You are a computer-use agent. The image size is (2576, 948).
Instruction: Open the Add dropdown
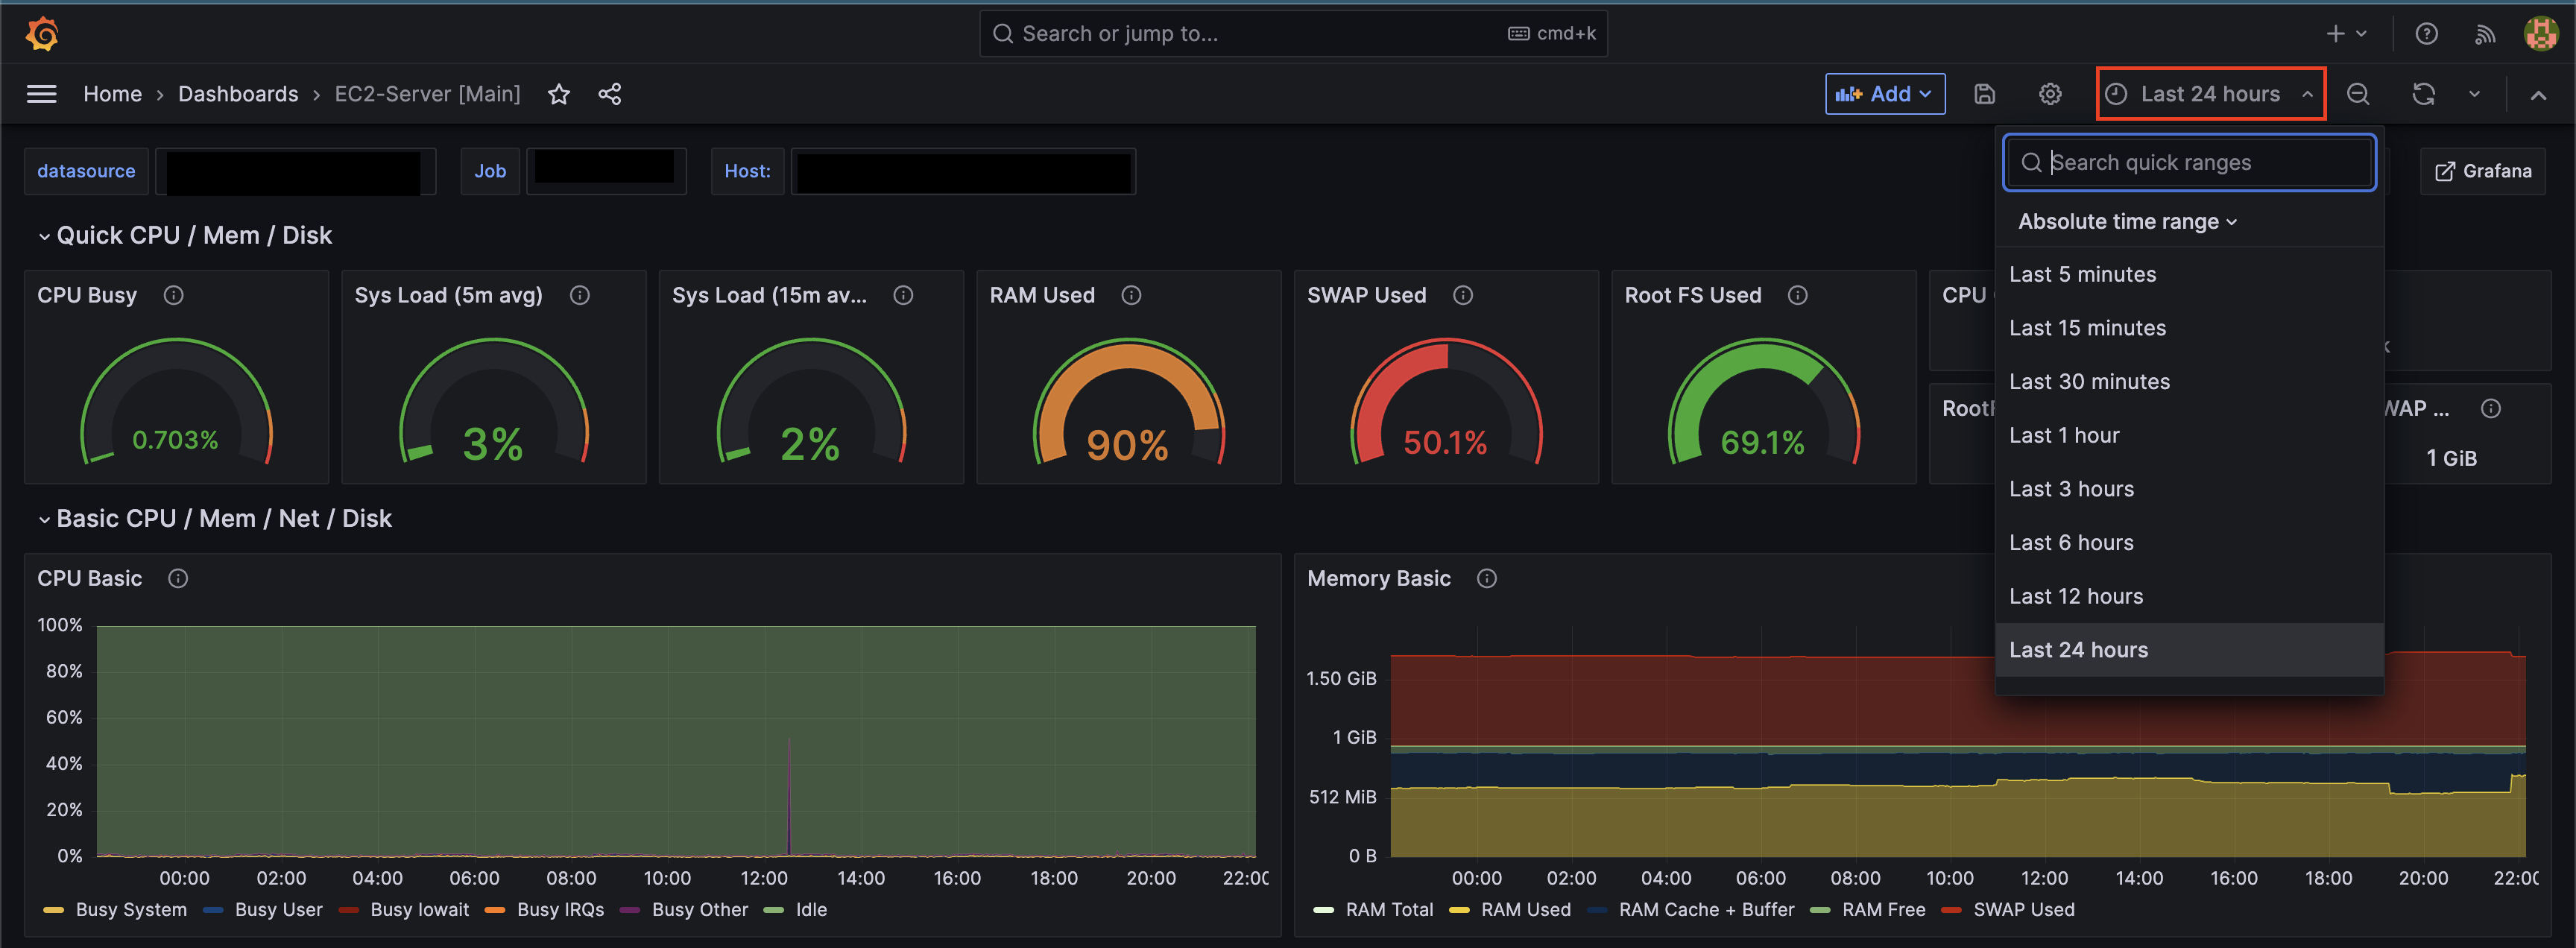tap(1884, 94)
